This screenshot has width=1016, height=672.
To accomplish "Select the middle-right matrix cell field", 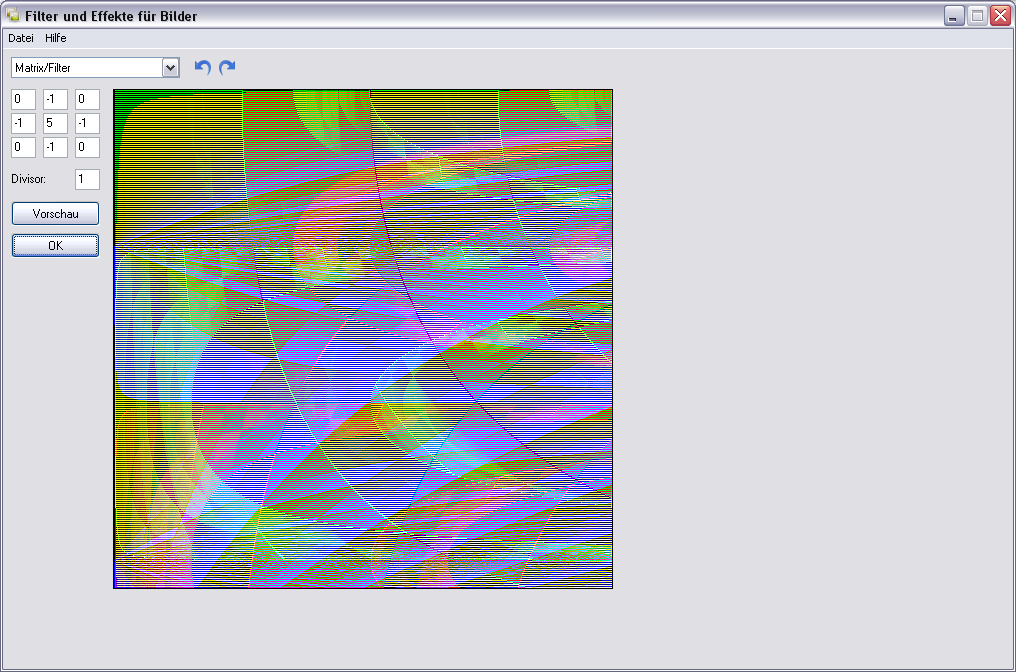I will [x=87, y=123].
